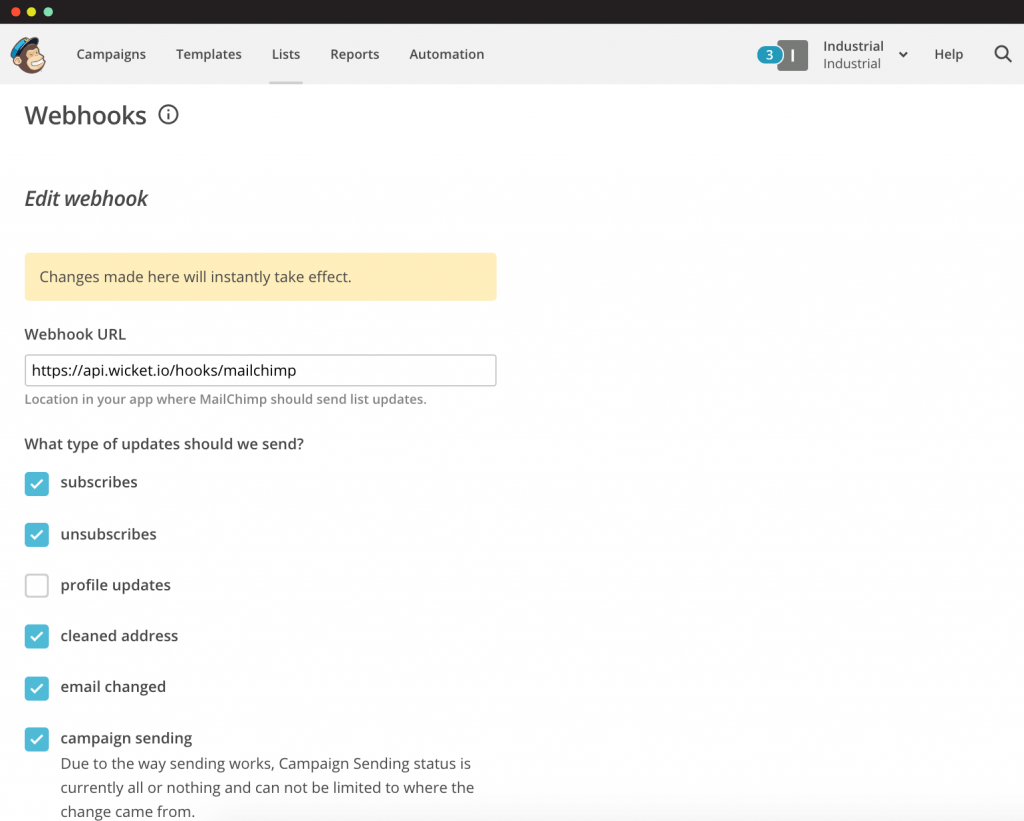Turn off the campaign sending checkbox
Screen dimensions: 1024x821
click(37, 739)
